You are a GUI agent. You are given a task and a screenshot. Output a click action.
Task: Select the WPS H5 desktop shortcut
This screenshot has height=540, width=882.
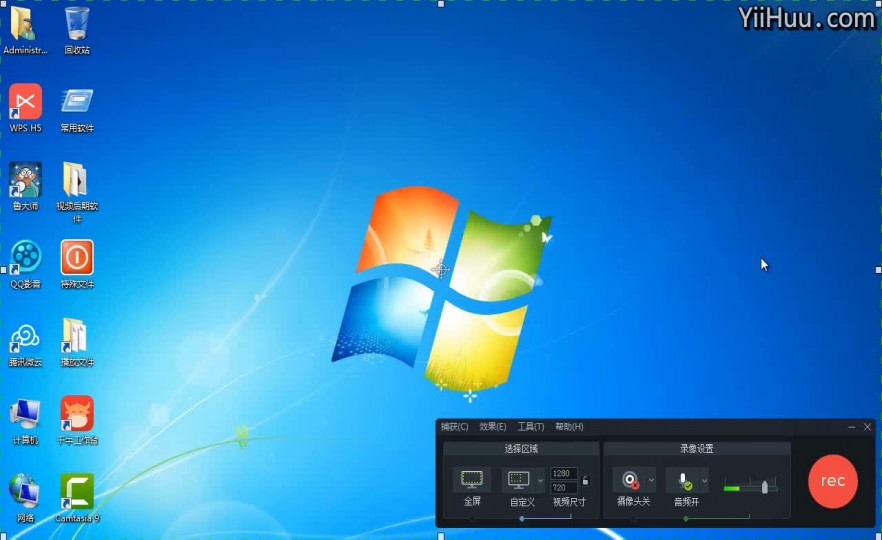[x=25, y=107]
